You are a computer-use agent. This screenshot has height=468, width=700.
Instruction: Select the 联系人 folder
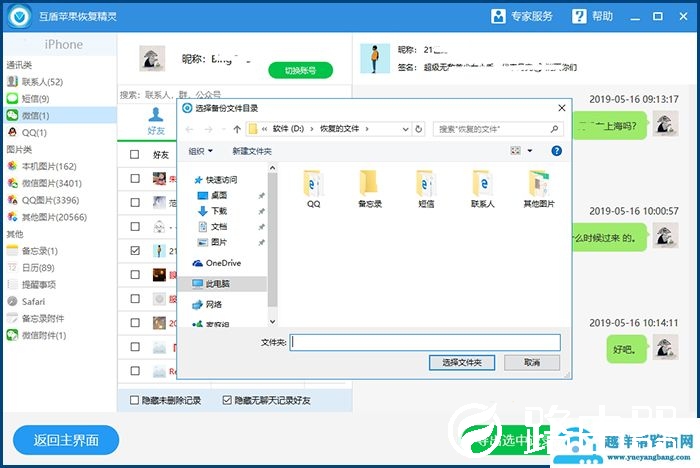tap(483, 189)
